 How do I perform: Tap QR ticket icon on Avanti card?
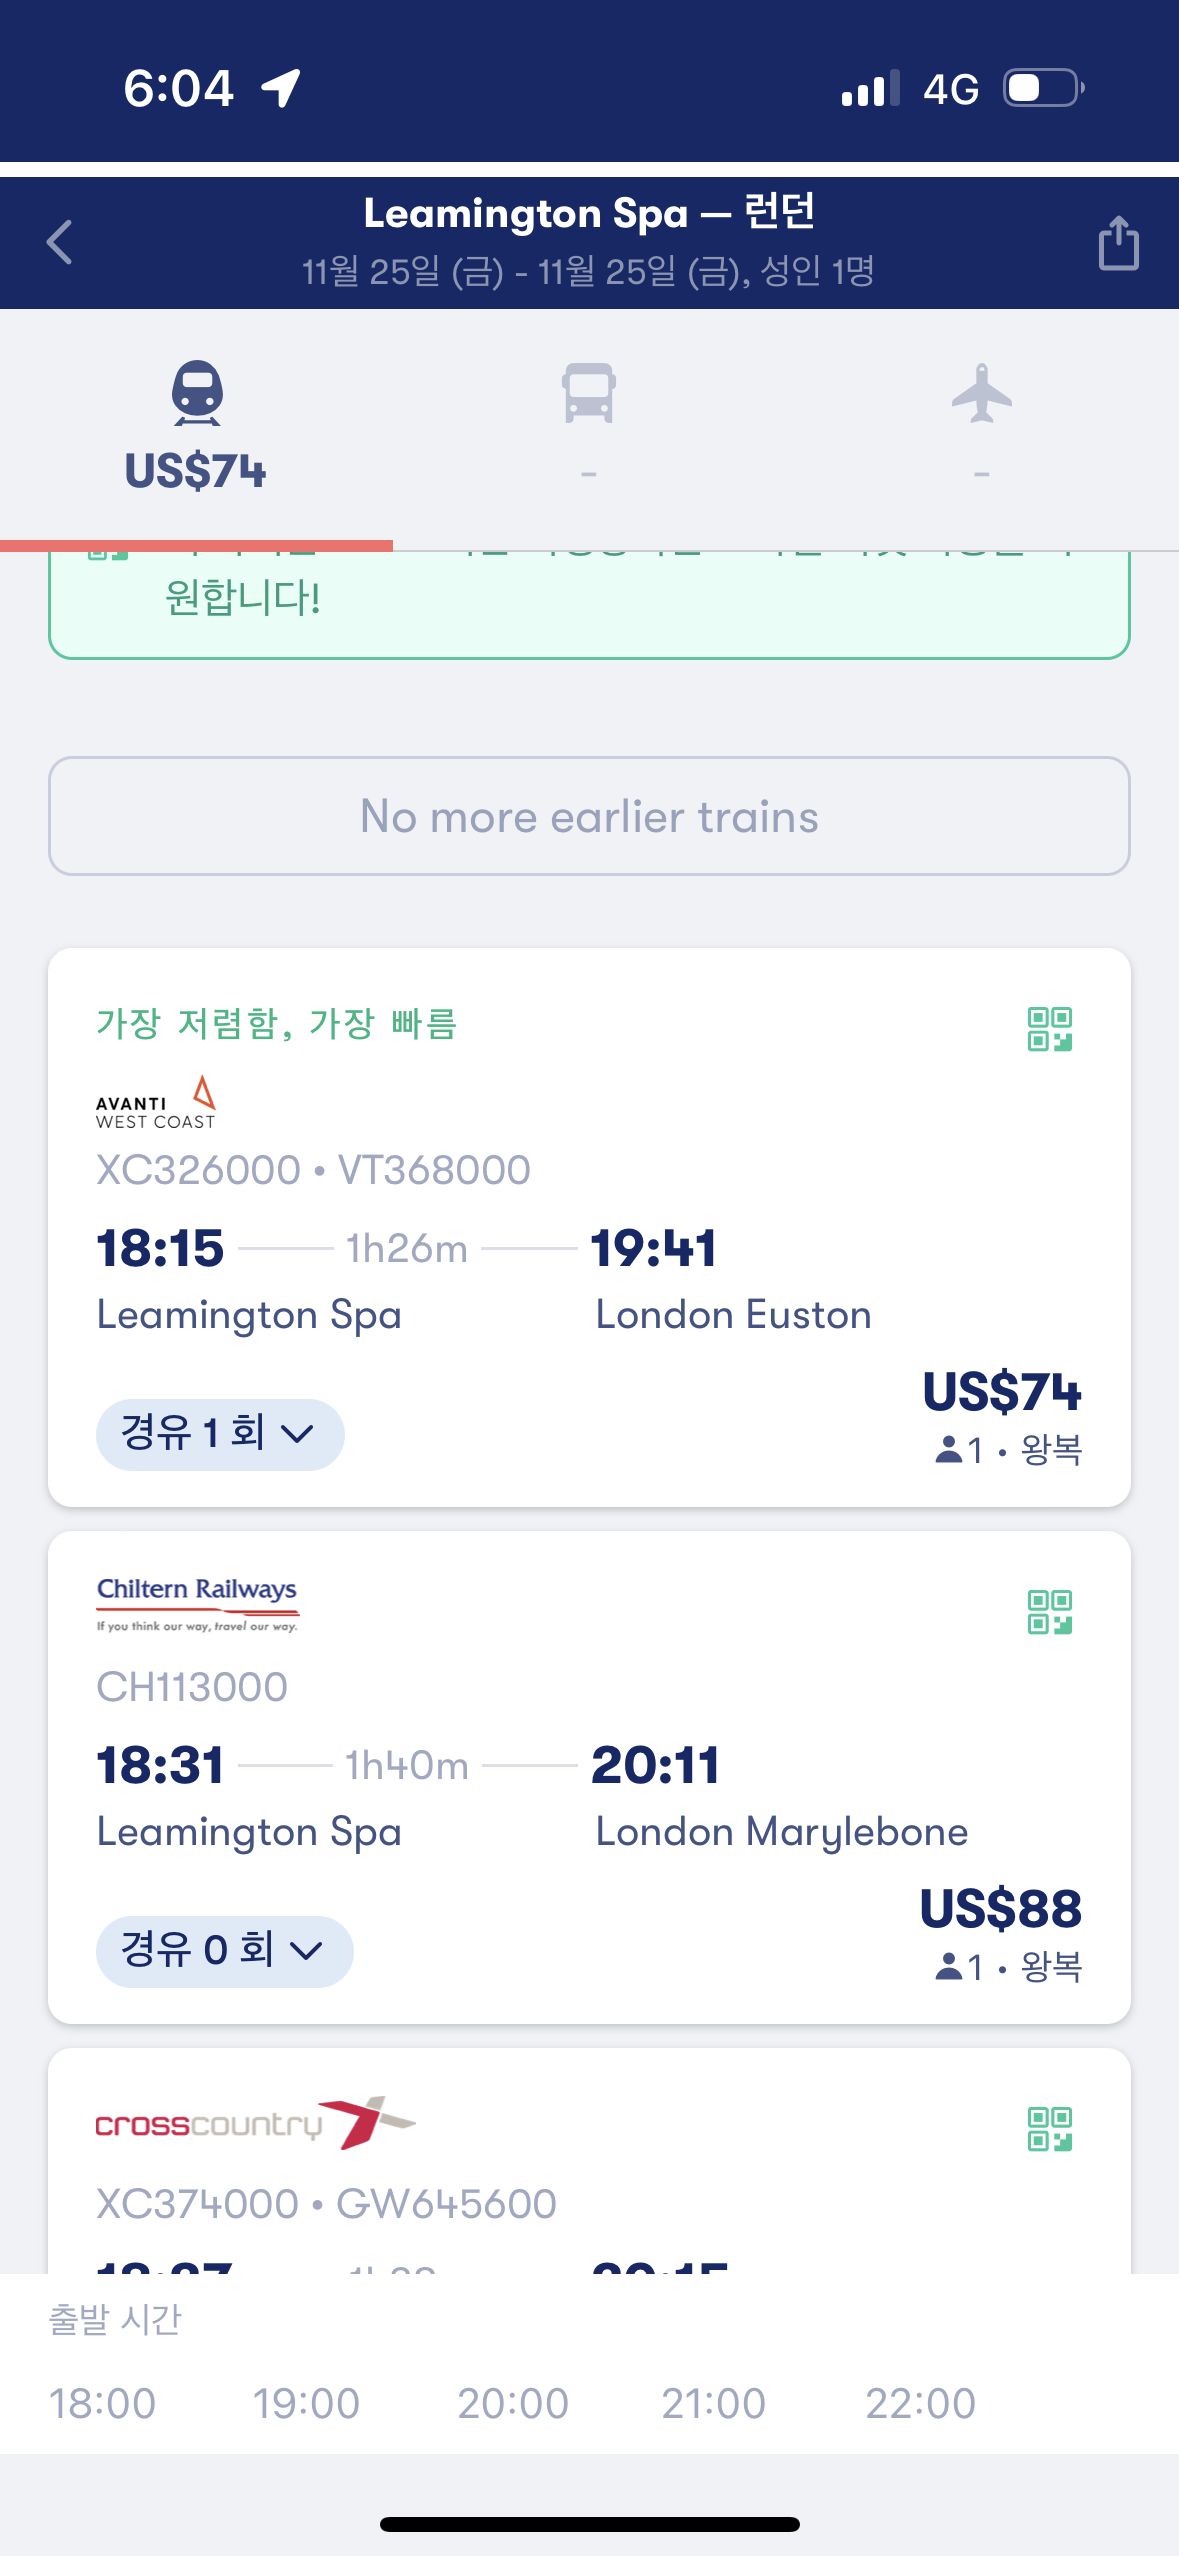pos(1050,1029)
